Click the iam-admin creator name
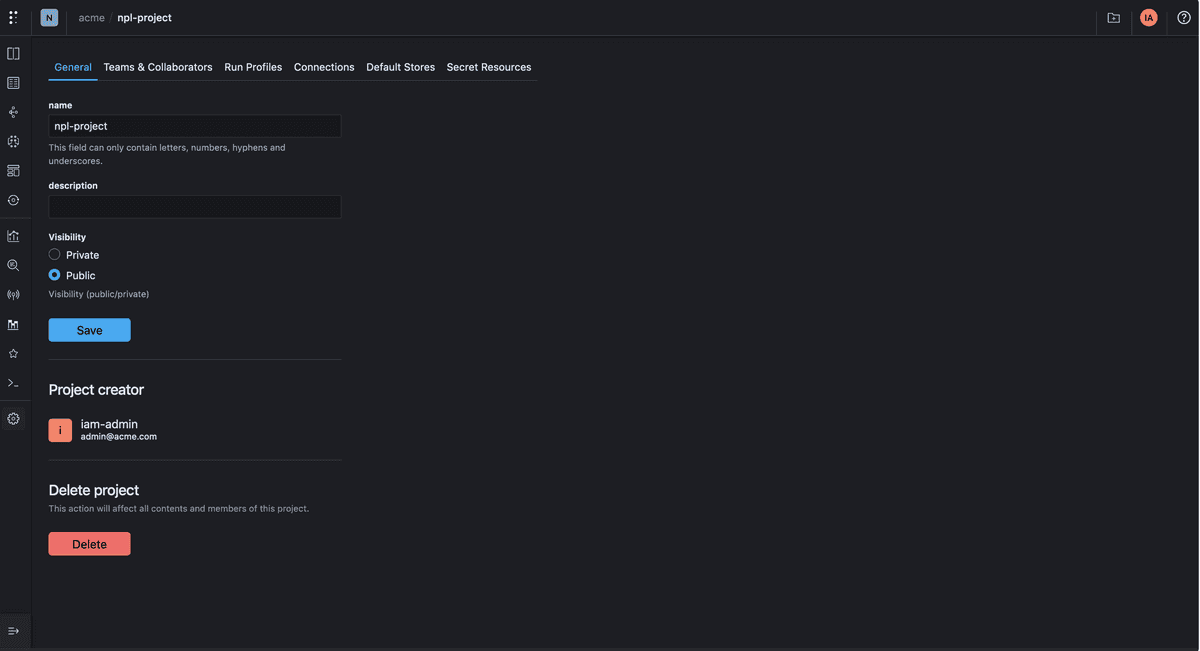The width and height of the screenshot is (1200, 651). 109,424
